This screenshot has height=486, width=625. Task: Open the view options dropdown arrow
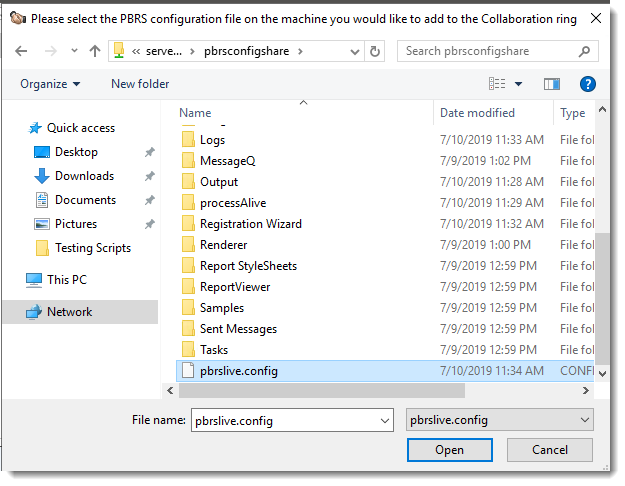(518, 84)
